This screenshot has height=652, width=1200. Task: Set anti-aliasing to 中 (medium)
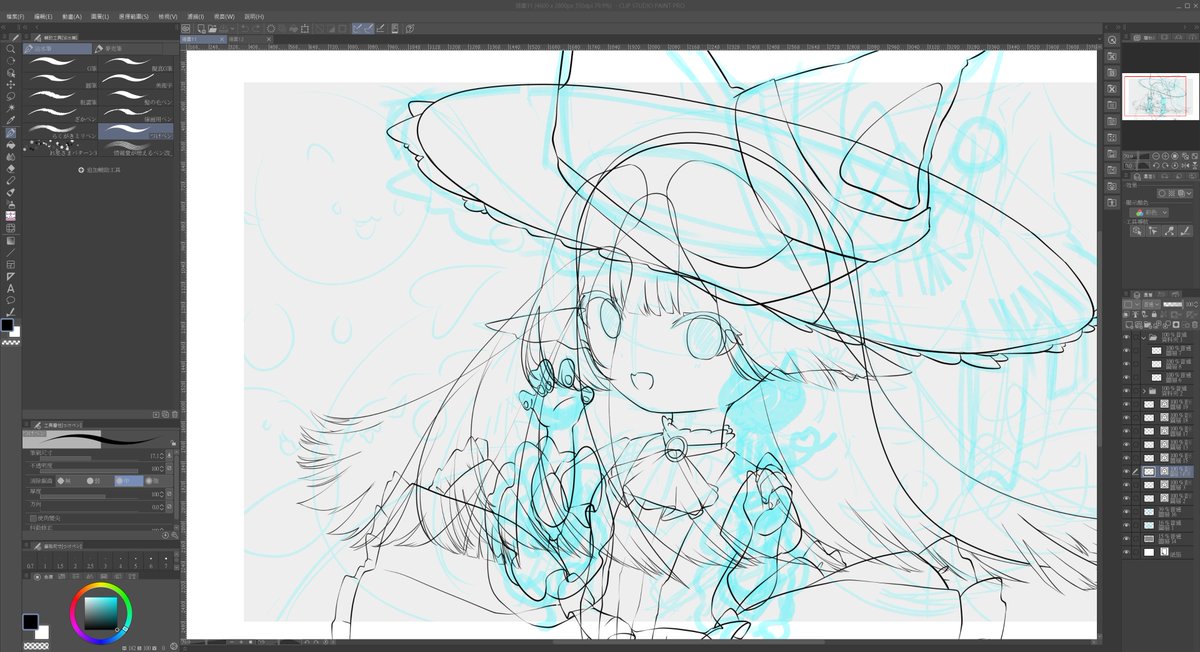(x=129, y=481)
